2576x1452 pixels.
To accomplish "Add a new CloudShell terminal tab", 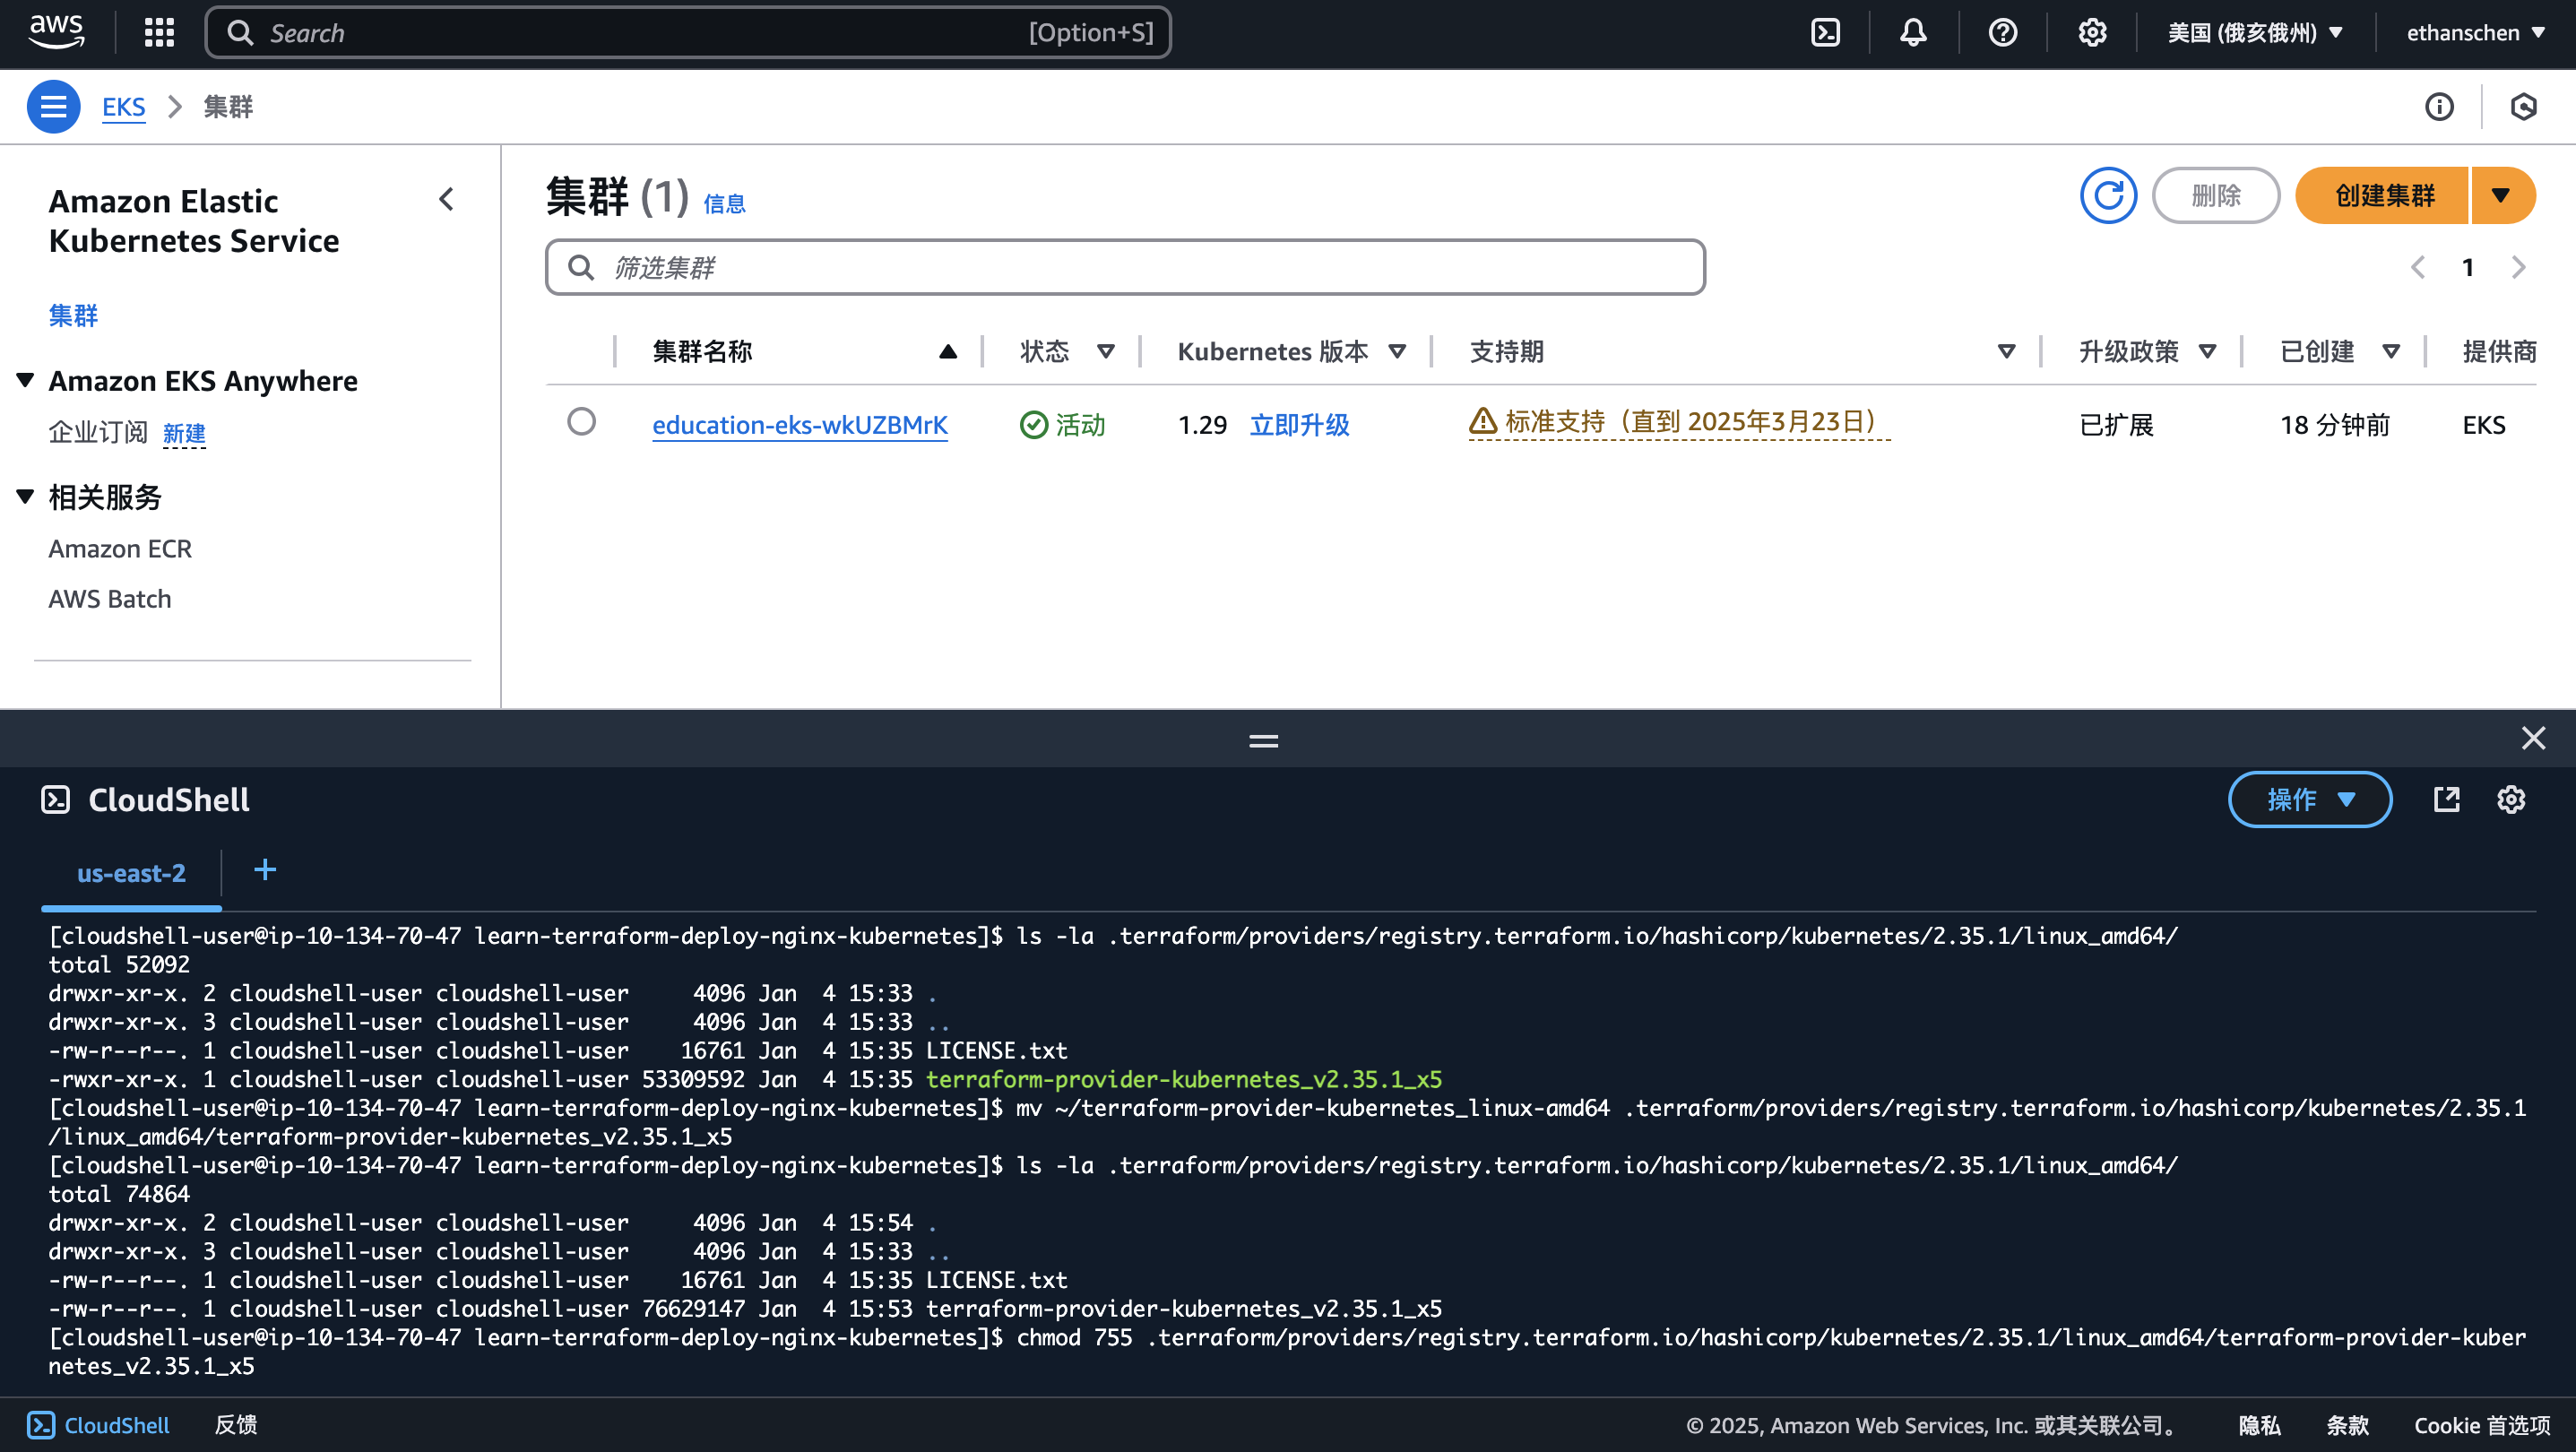I will point(265,870).
